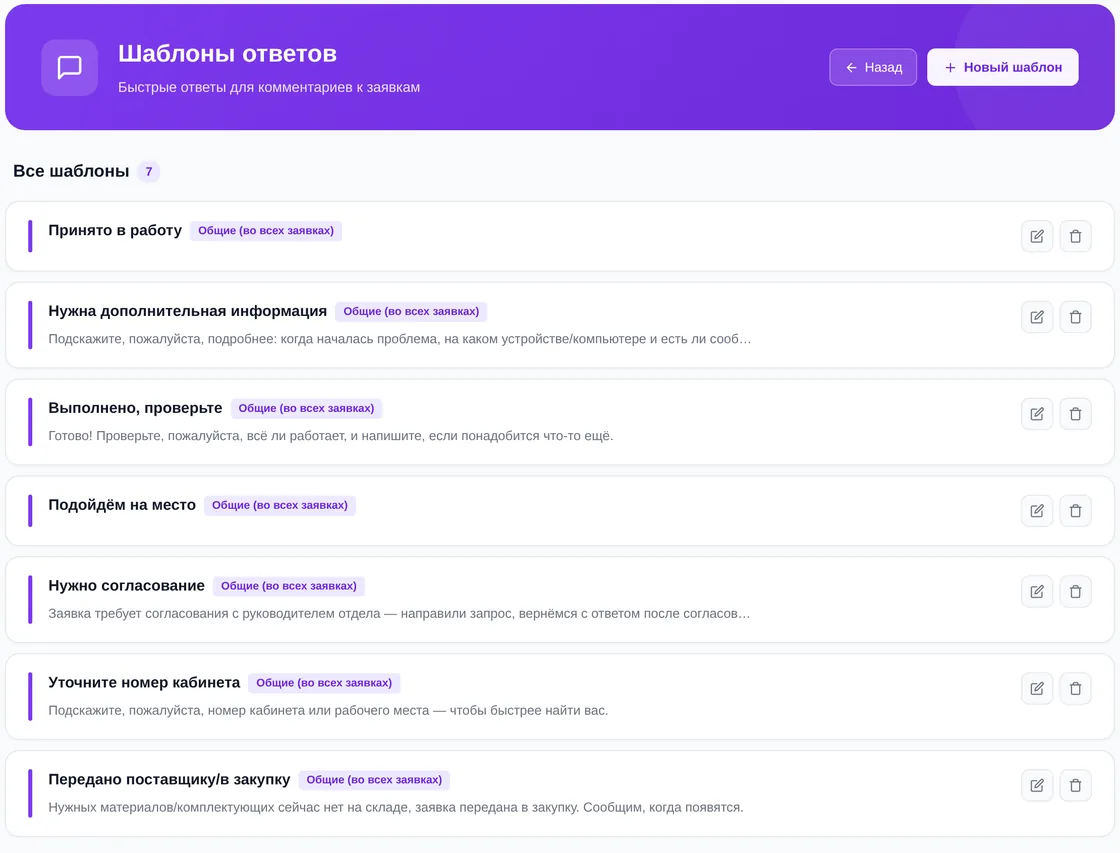Click the "Общие" badge next to "Выполнено, проверьте"

point(306,409)
